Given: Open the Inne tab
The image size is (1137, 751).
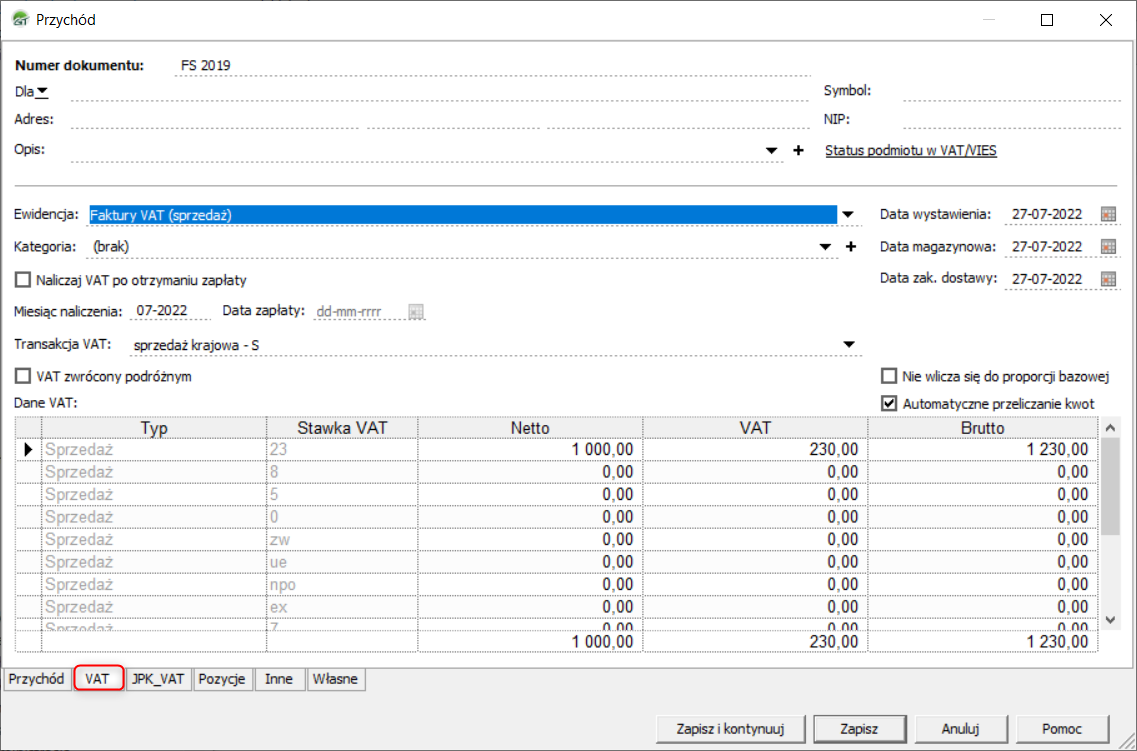Looking at the screenshot, I should [x=279, y=679].
